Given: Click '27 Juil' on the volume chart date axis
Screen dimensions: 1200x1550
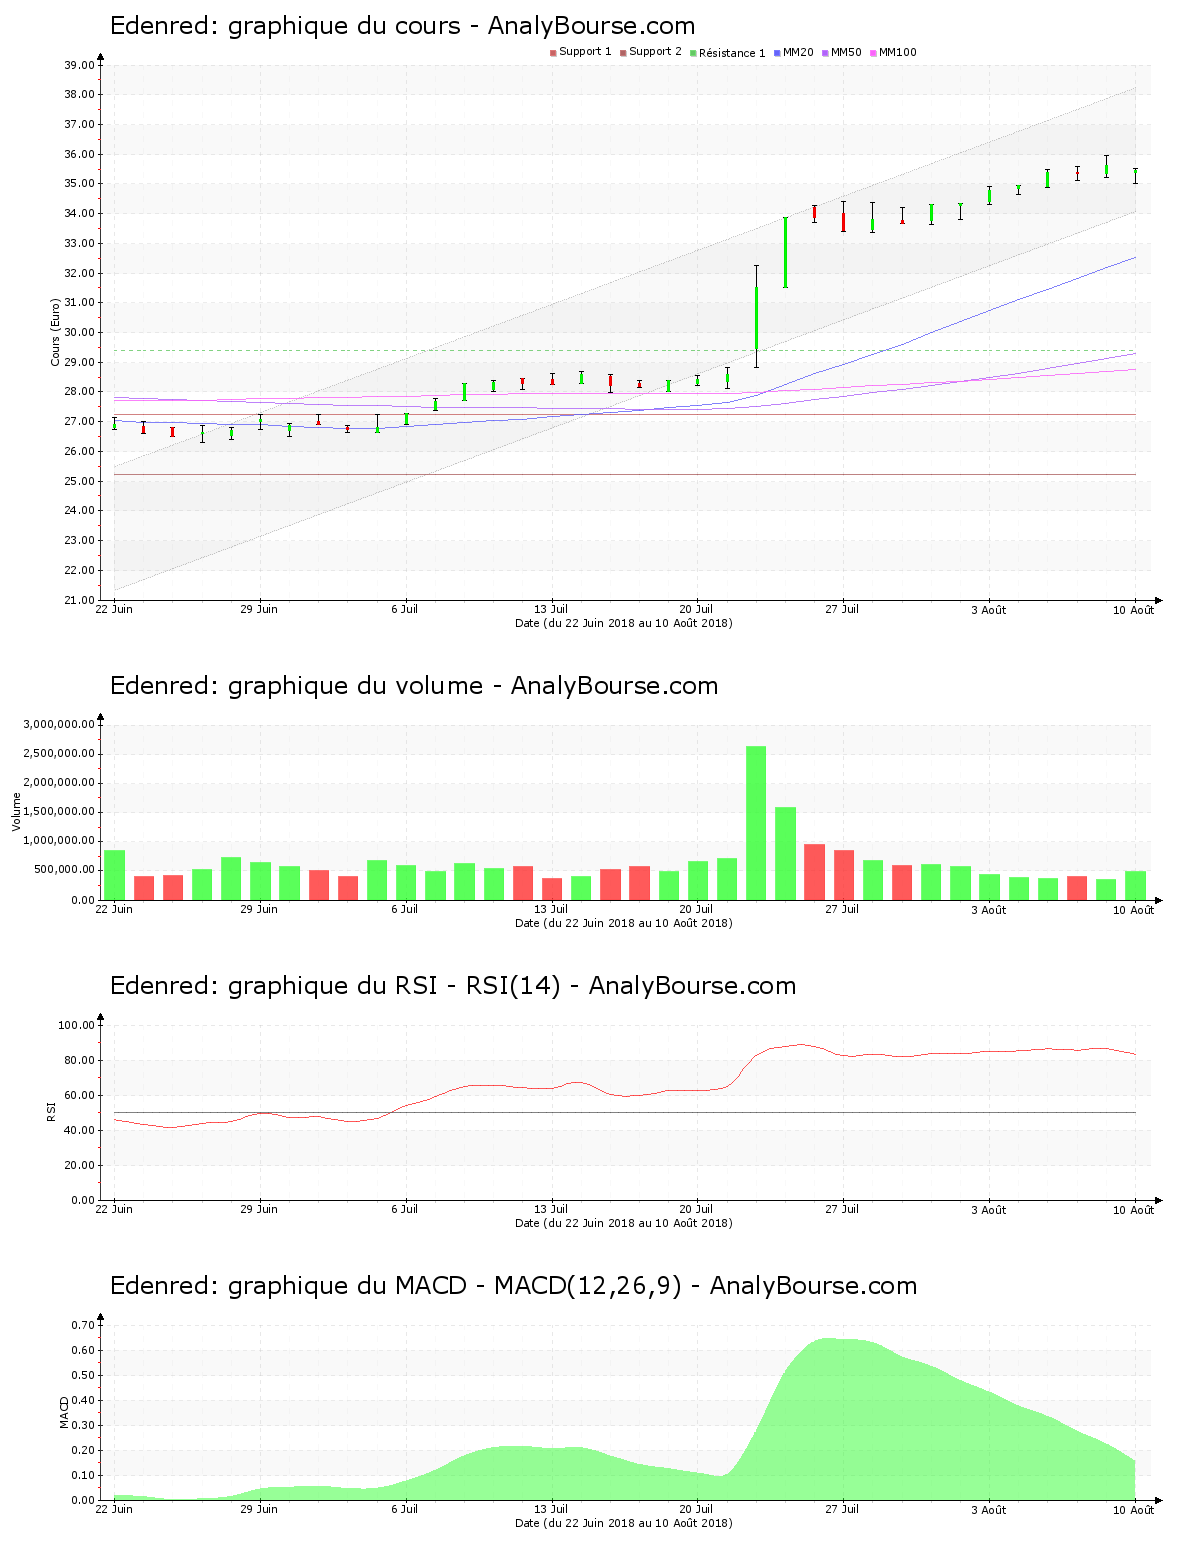Looking at the screenshot, I should click(x=842, y=909).
